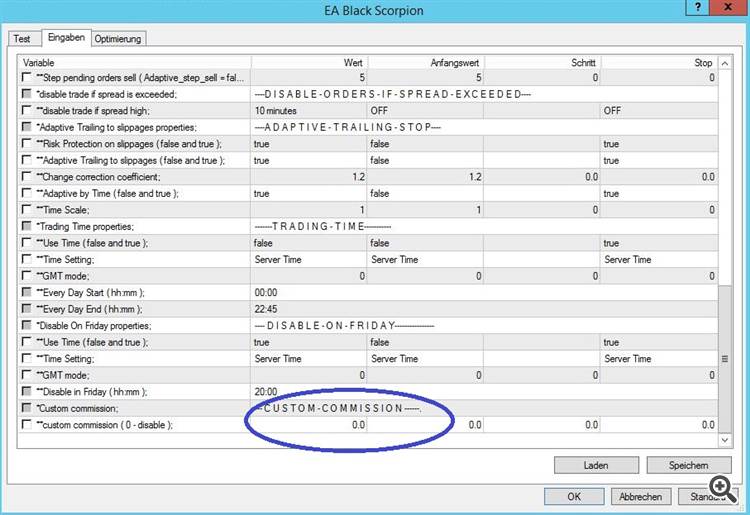This screenshot has height=515, width=750.
Task: Click the Stop column header
Action: point(660,63)
